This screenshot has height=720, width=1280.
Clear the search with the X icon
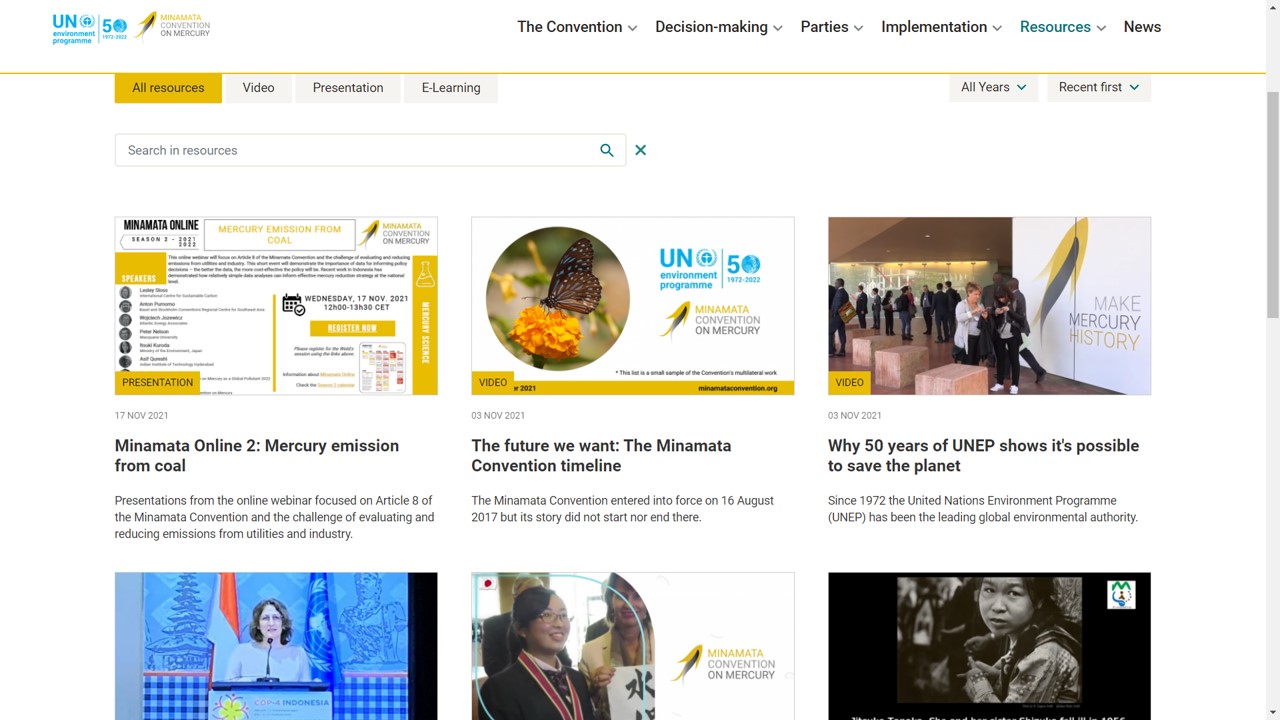(640, 150)
